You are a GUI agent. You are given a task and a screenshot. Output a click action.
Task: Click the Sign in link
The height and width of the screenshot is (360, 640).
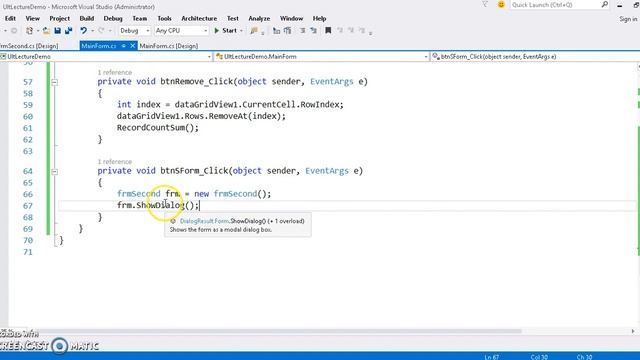tap(628, 19)
